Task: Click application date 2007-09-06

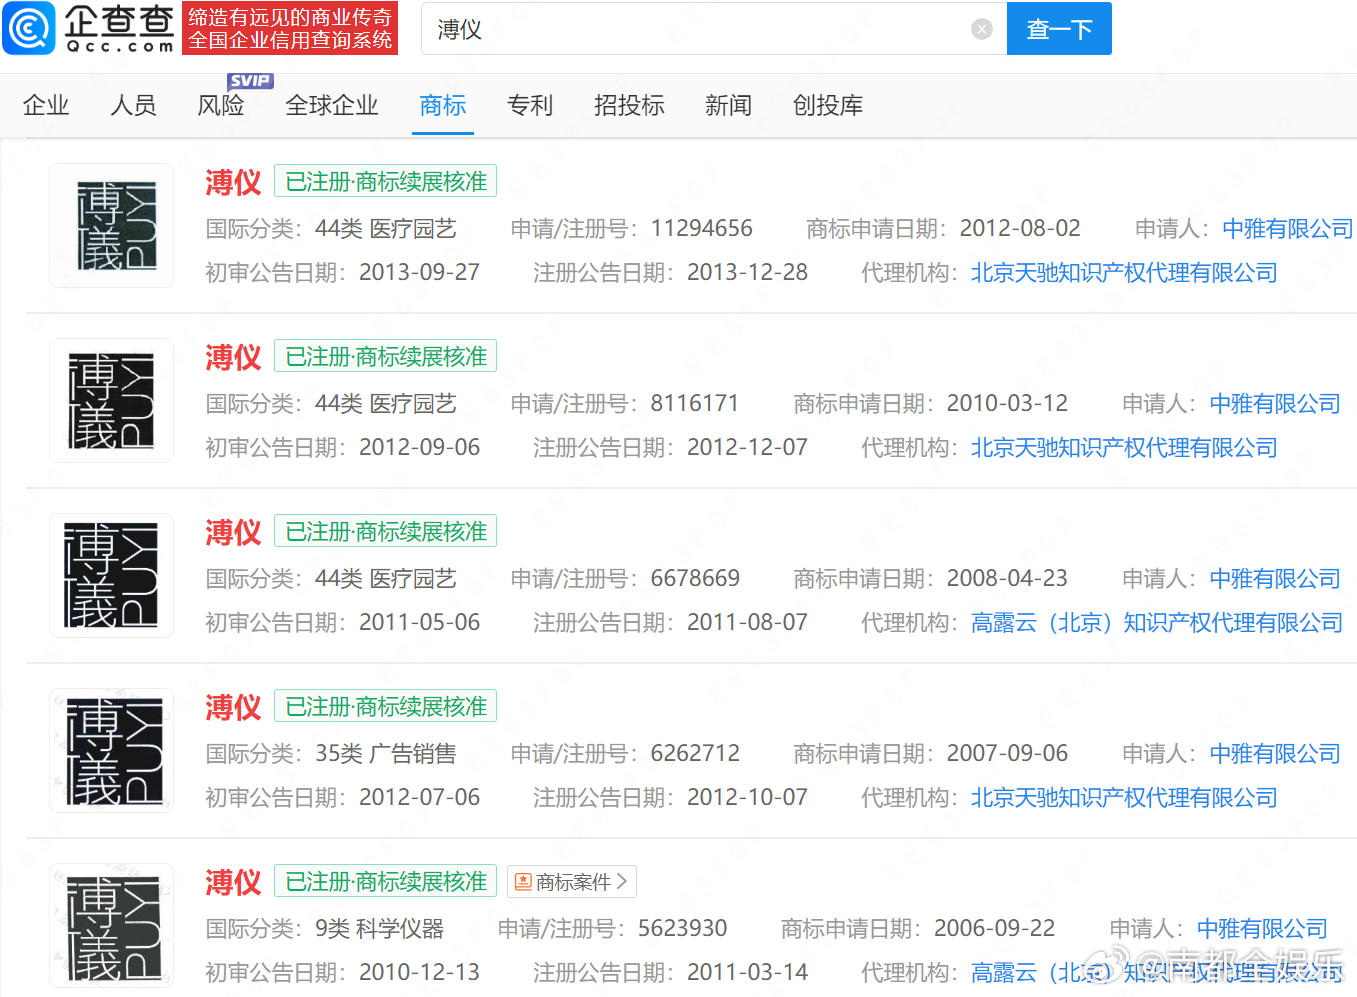Action: (x=1007, y=754)
